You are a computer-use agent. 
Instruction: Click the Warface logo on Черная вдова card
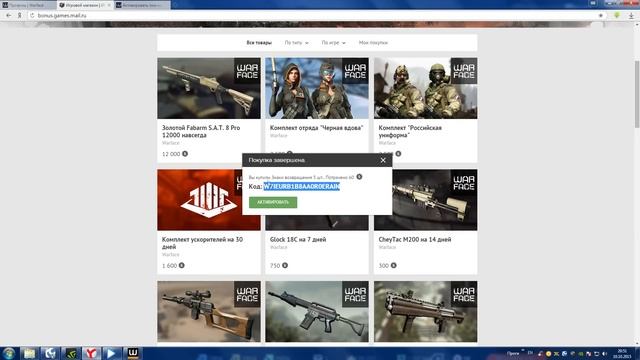(355, 71)
